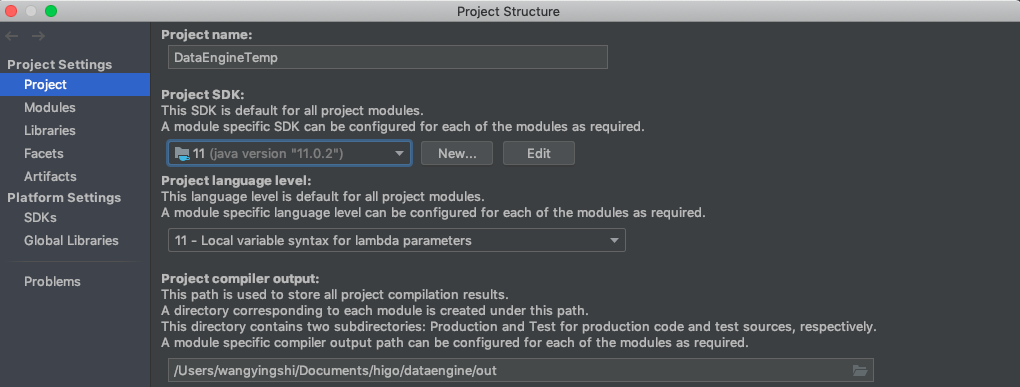Click the Project name text field

tap(388, 57)
